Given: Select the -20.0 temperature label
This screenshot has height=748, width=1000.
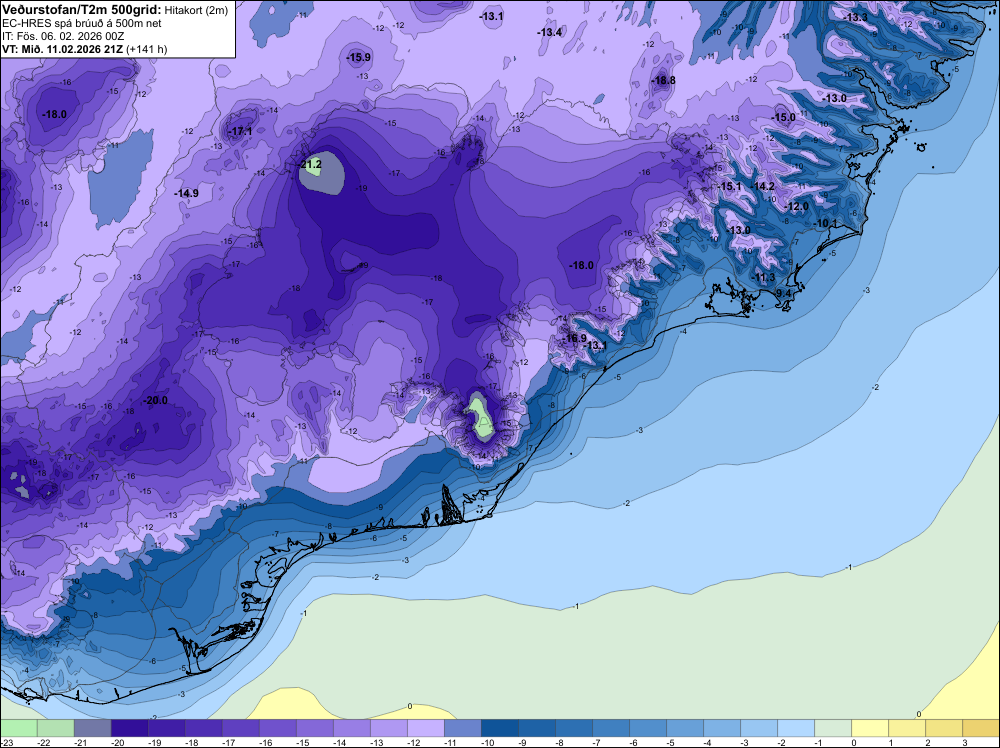Looking at the screenshot, I should pyautogui.click(x=156, y=400).
